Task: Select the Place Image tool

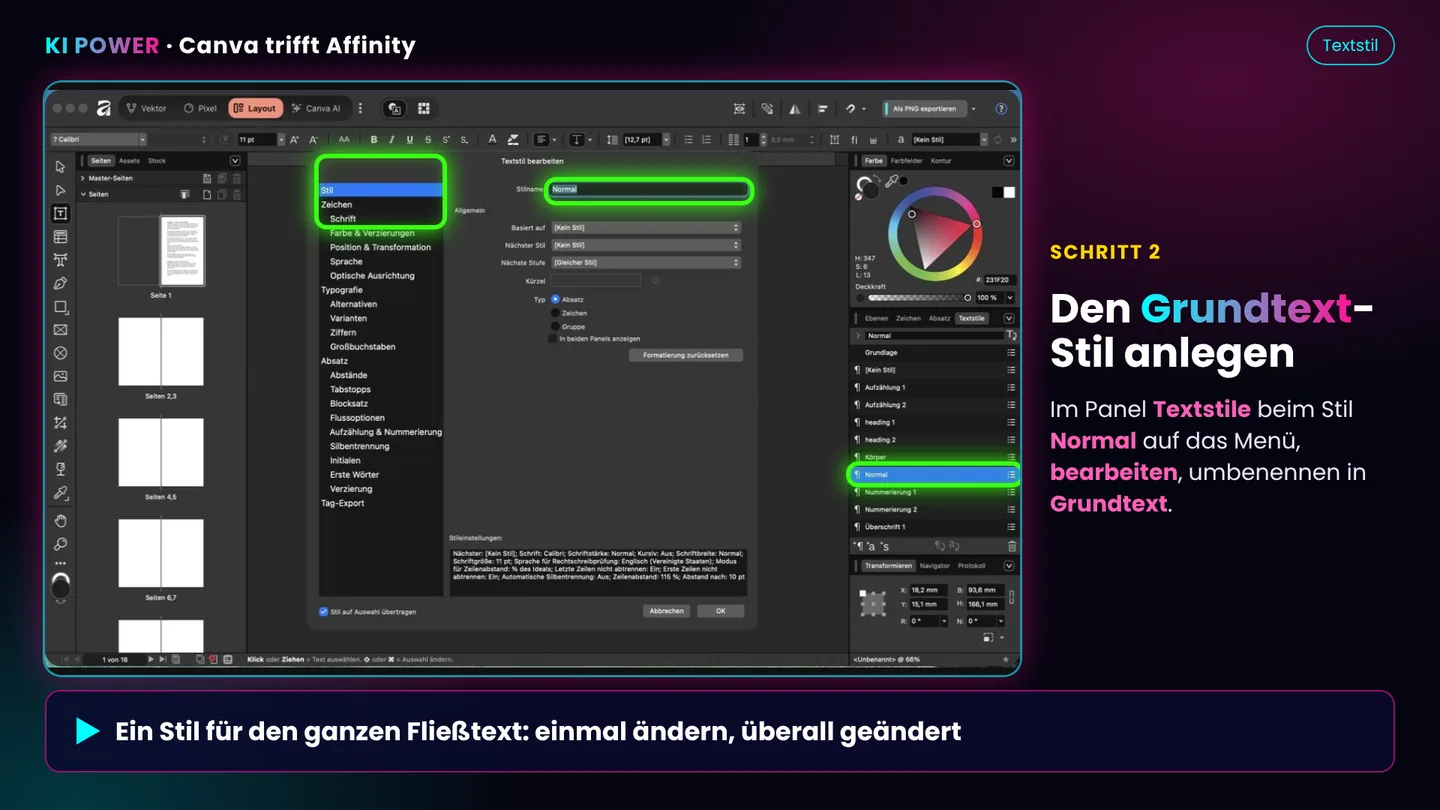Action: 60,377
